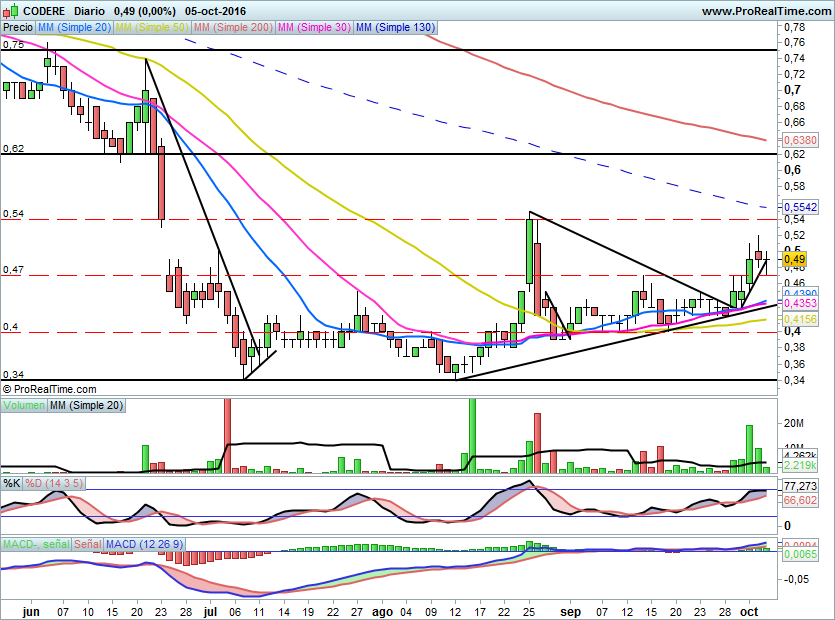Viewport: 835px width, 620px height.
Task: Click the red dashed 0,4 level line label
Action: 11,327
